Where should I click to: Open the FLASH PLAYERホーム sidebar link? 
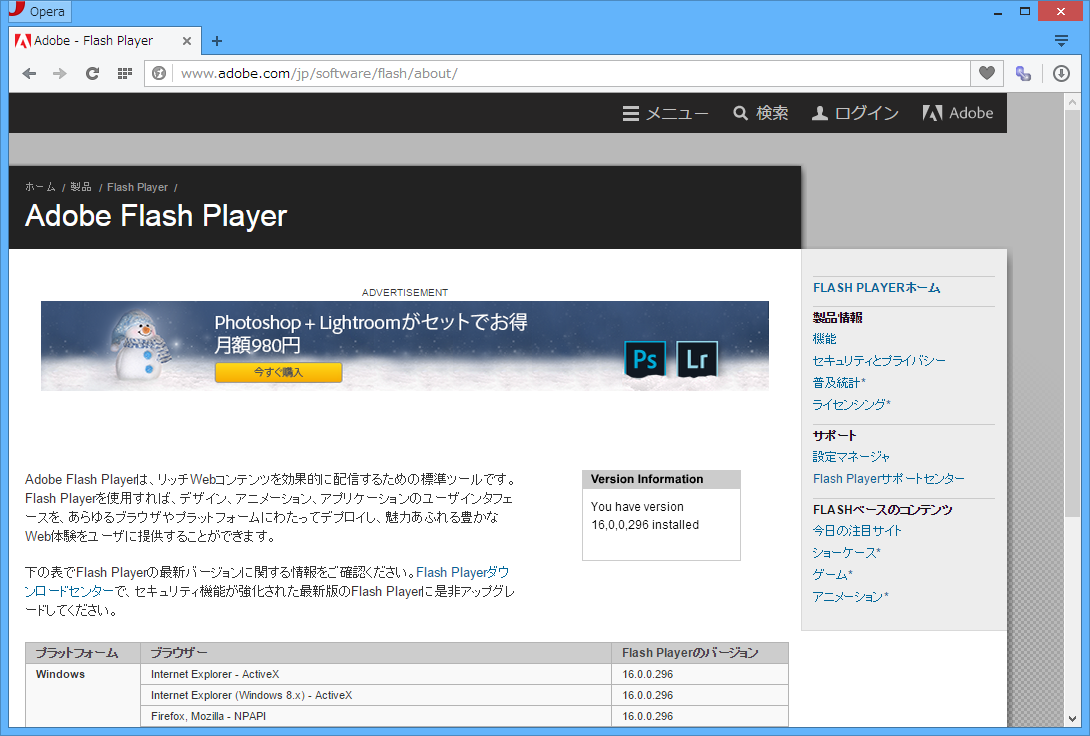click(876, 288)
